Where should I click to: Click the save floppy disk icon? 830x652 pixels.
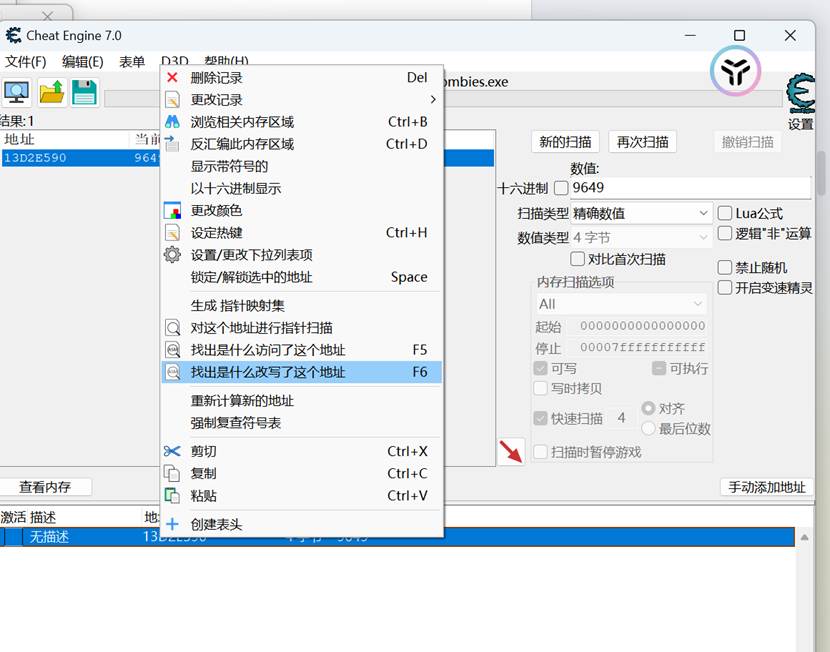[85, 93]
